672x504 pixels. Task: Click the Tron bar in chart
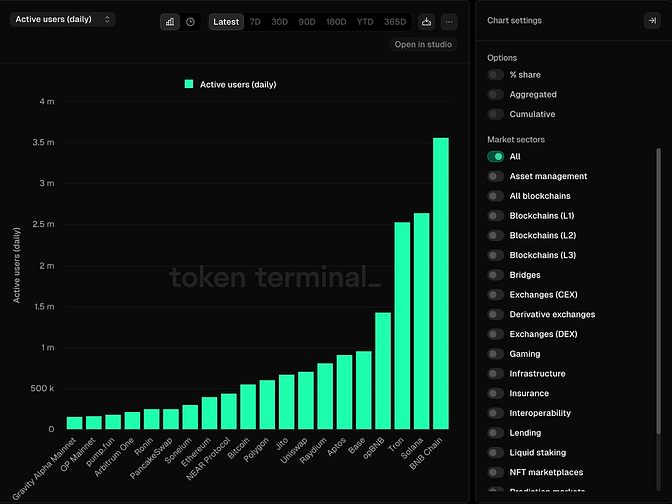[402, 325]
